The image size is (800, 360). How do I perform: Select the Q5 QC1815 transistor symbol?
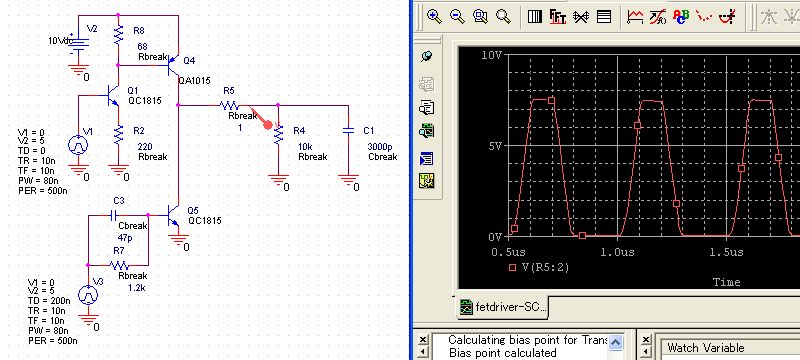174,215
